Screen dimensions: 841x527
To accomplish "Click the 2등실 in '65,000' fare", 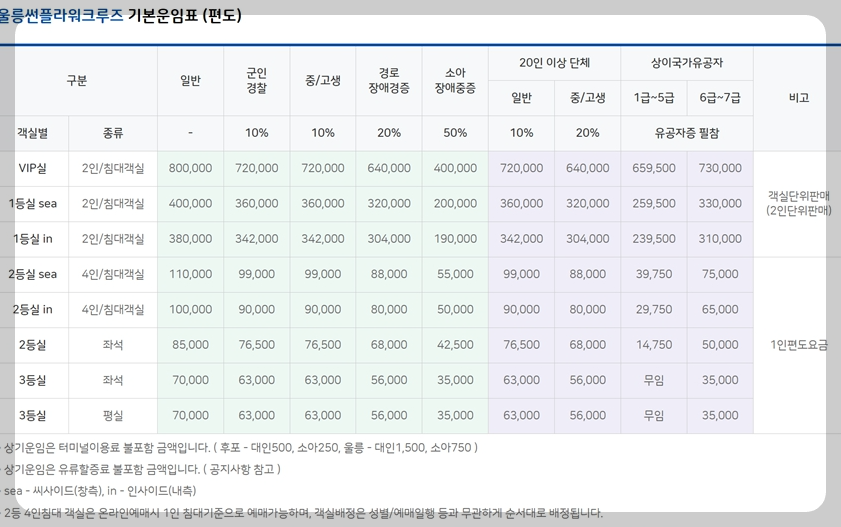I will pos(720,310).
